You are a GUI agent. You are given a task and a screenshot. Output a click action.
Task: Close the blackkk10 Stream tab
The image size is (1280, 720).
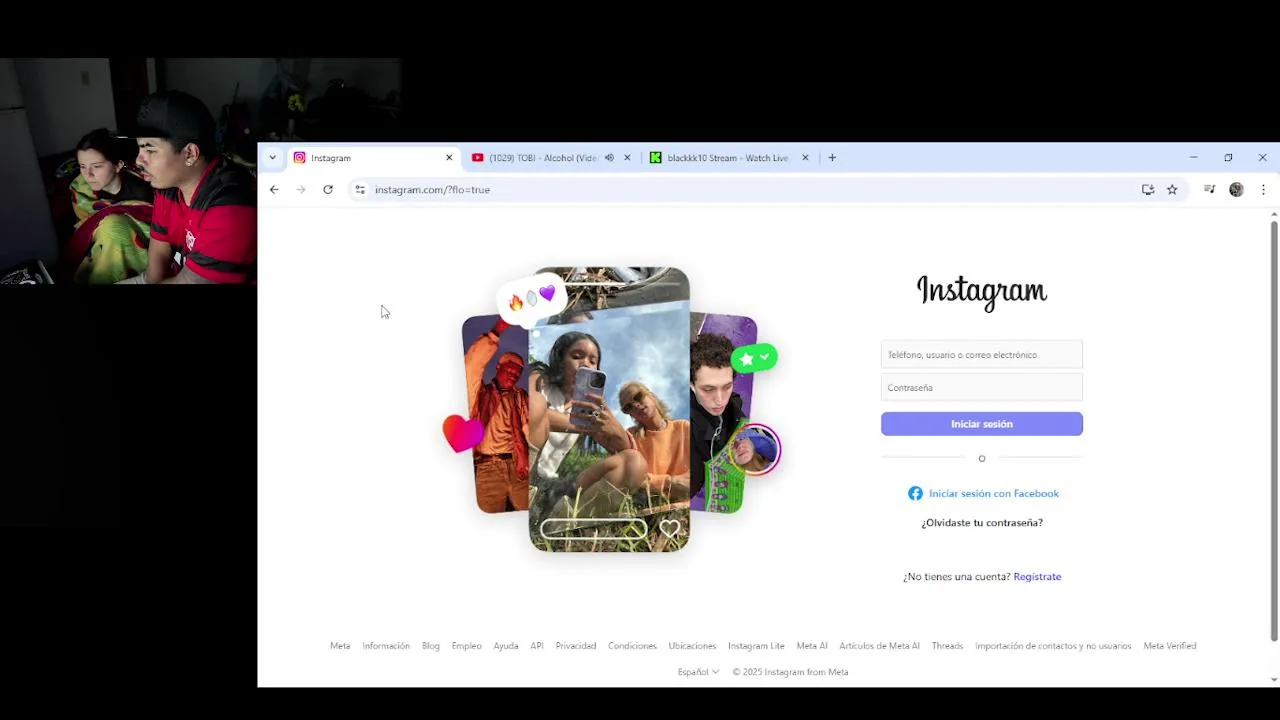805,157
